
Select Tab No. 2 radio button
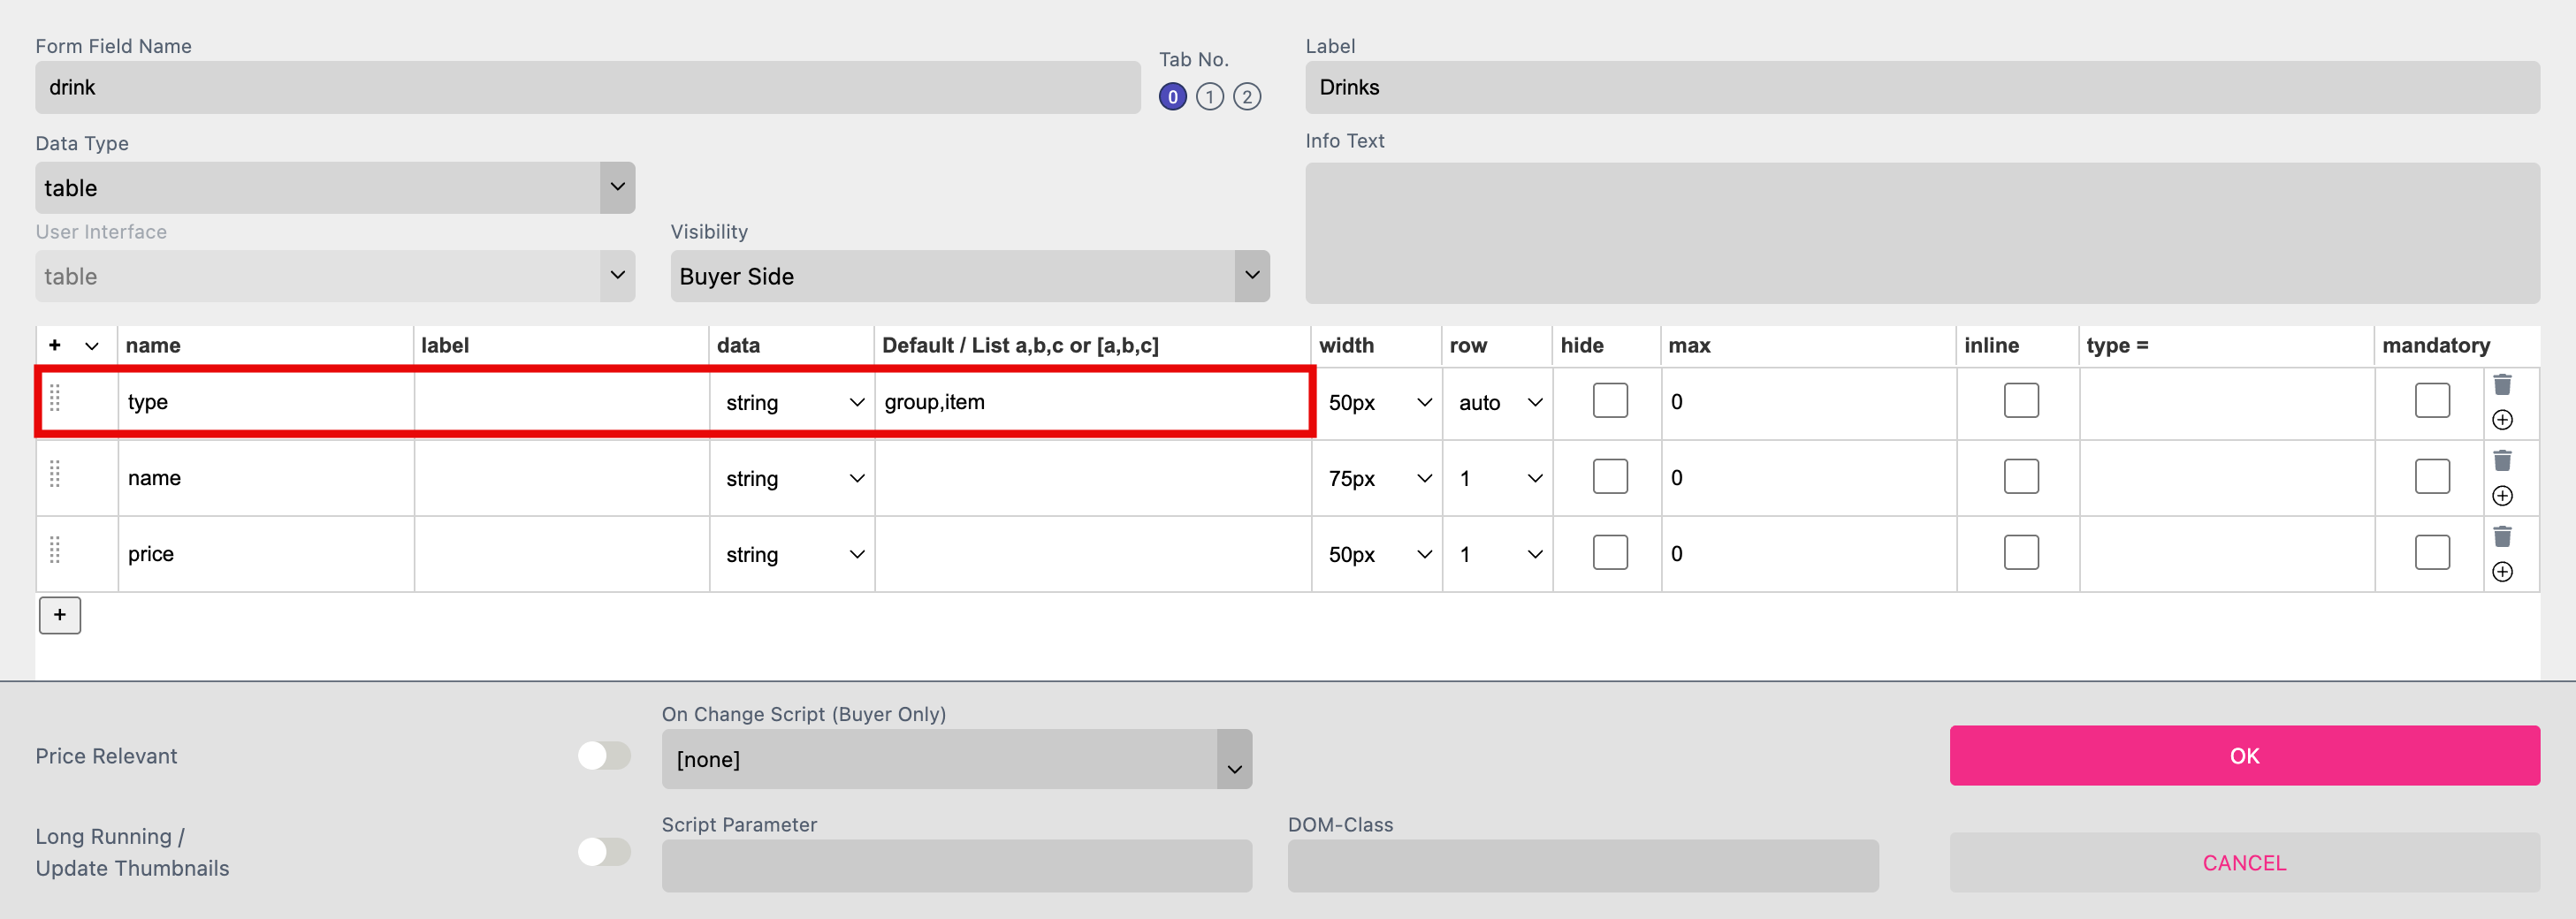1247,97
